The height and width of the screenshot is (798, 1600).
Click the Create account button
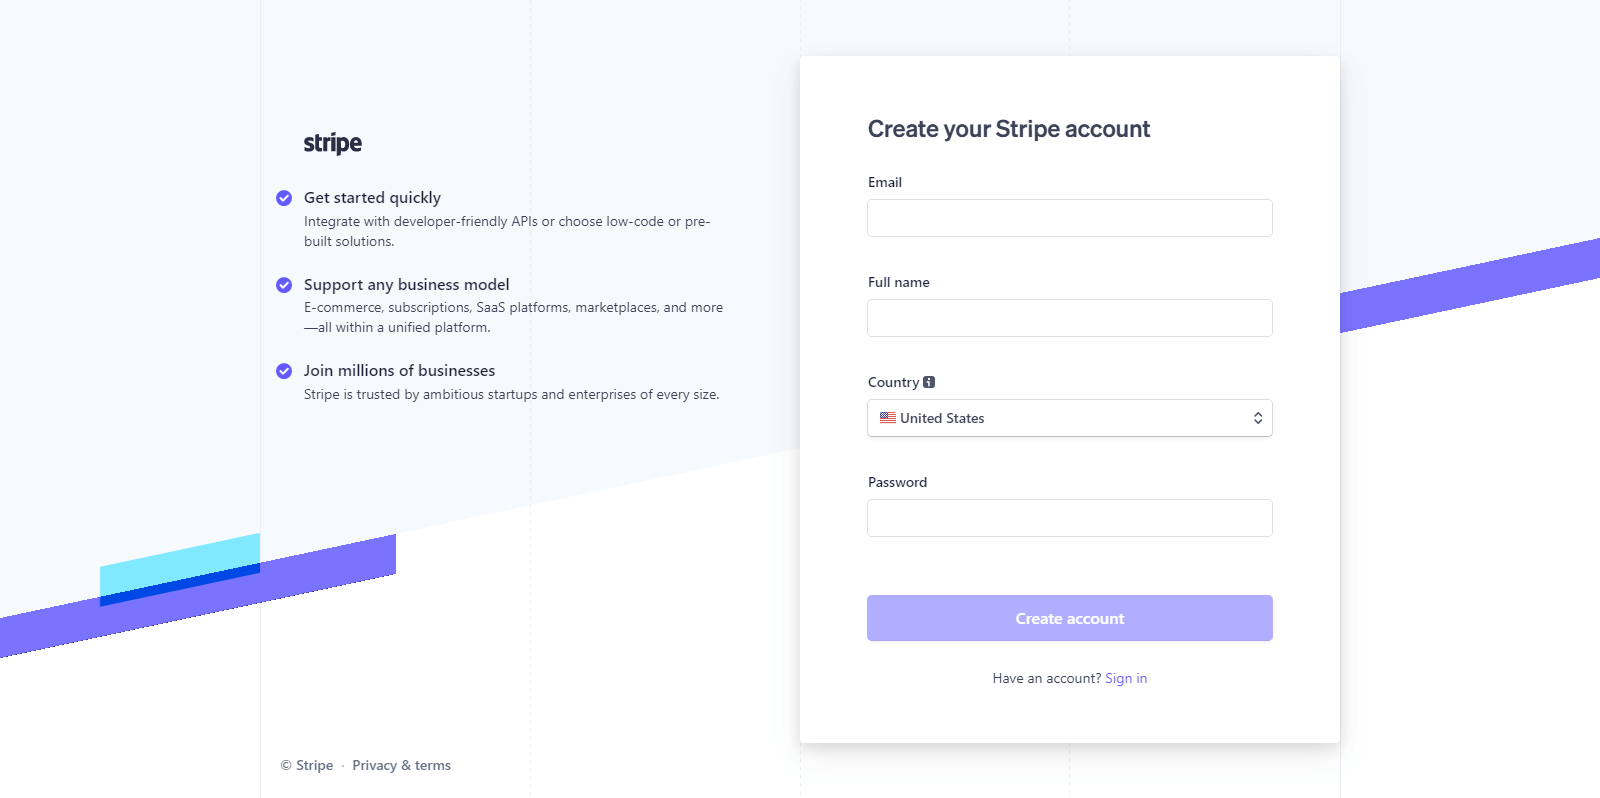(x=1070, y=618)
